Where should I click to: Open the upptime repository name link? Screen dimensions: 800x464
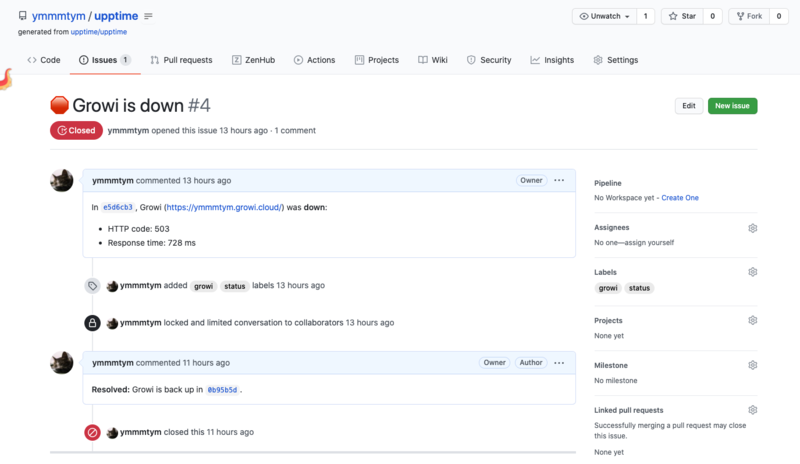click(116, 16)
